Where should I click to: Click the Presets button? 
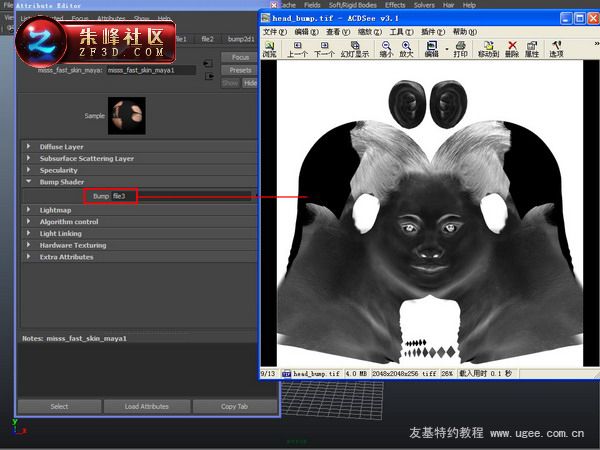point(240,70)
